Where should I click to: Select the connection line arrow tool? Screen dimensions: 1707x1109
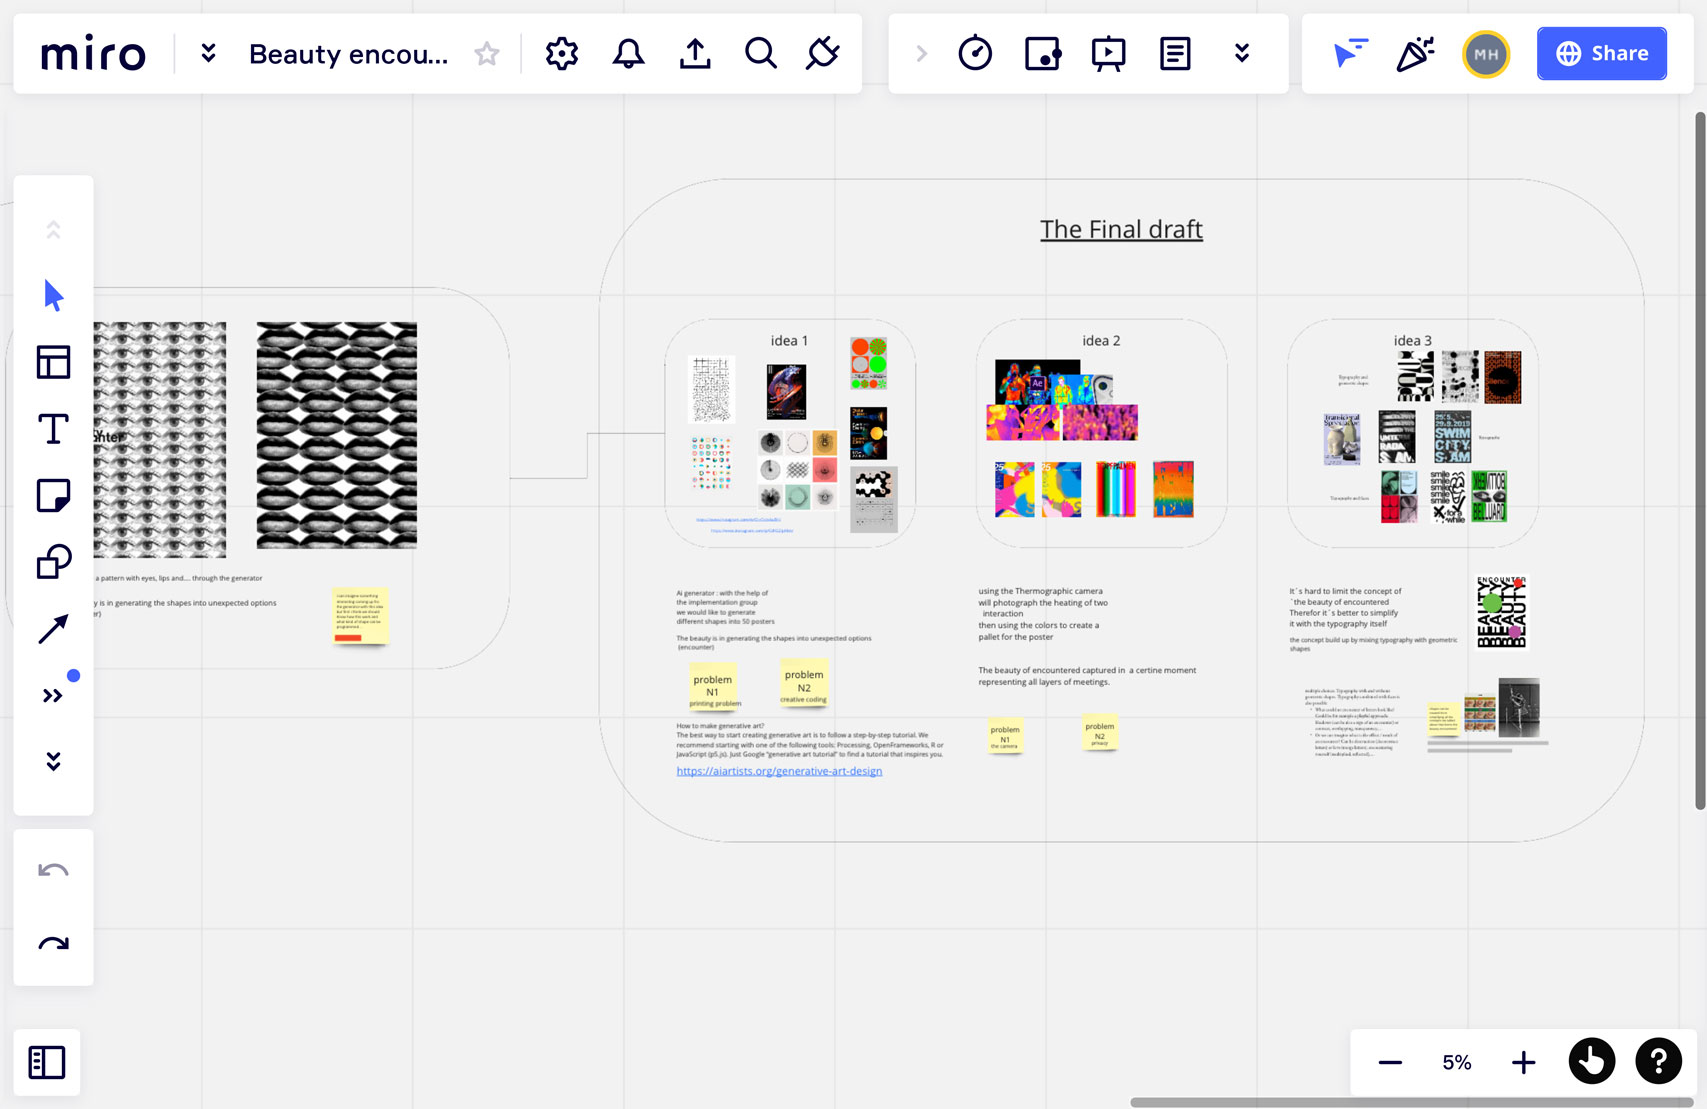pos(53,629)
